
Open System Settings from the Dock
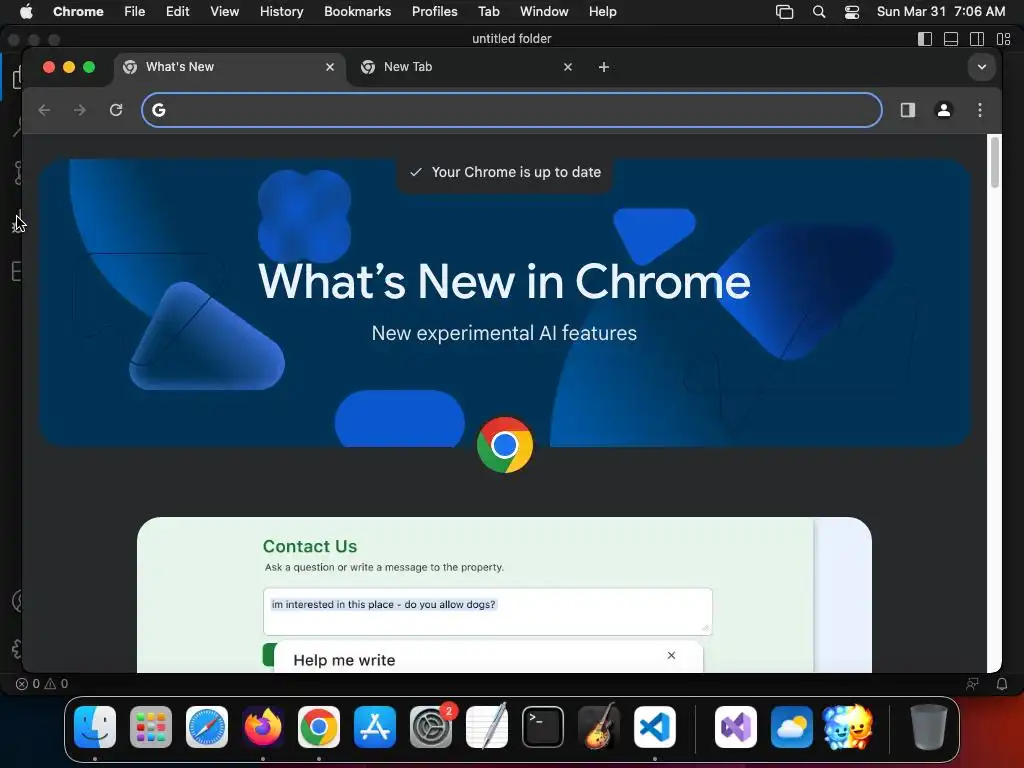click(x=431, y=727)
